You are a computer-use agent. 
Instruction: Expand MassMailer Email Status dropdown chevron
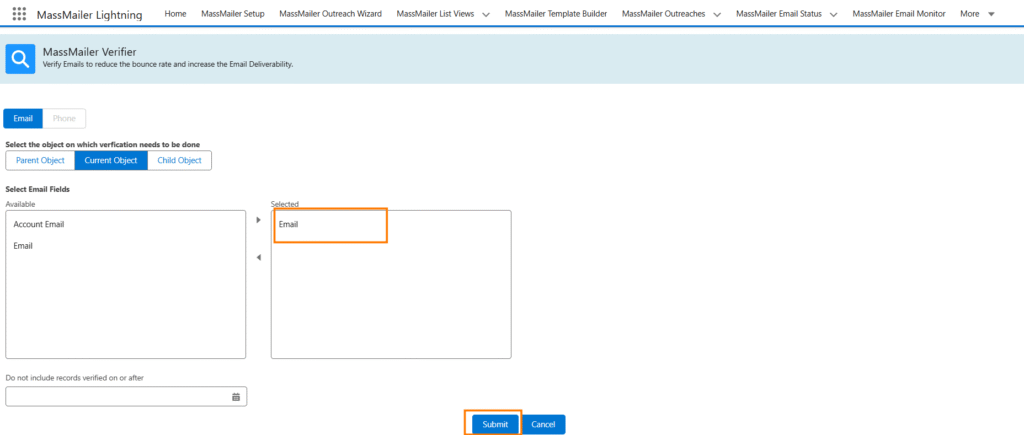pos(833,15)
